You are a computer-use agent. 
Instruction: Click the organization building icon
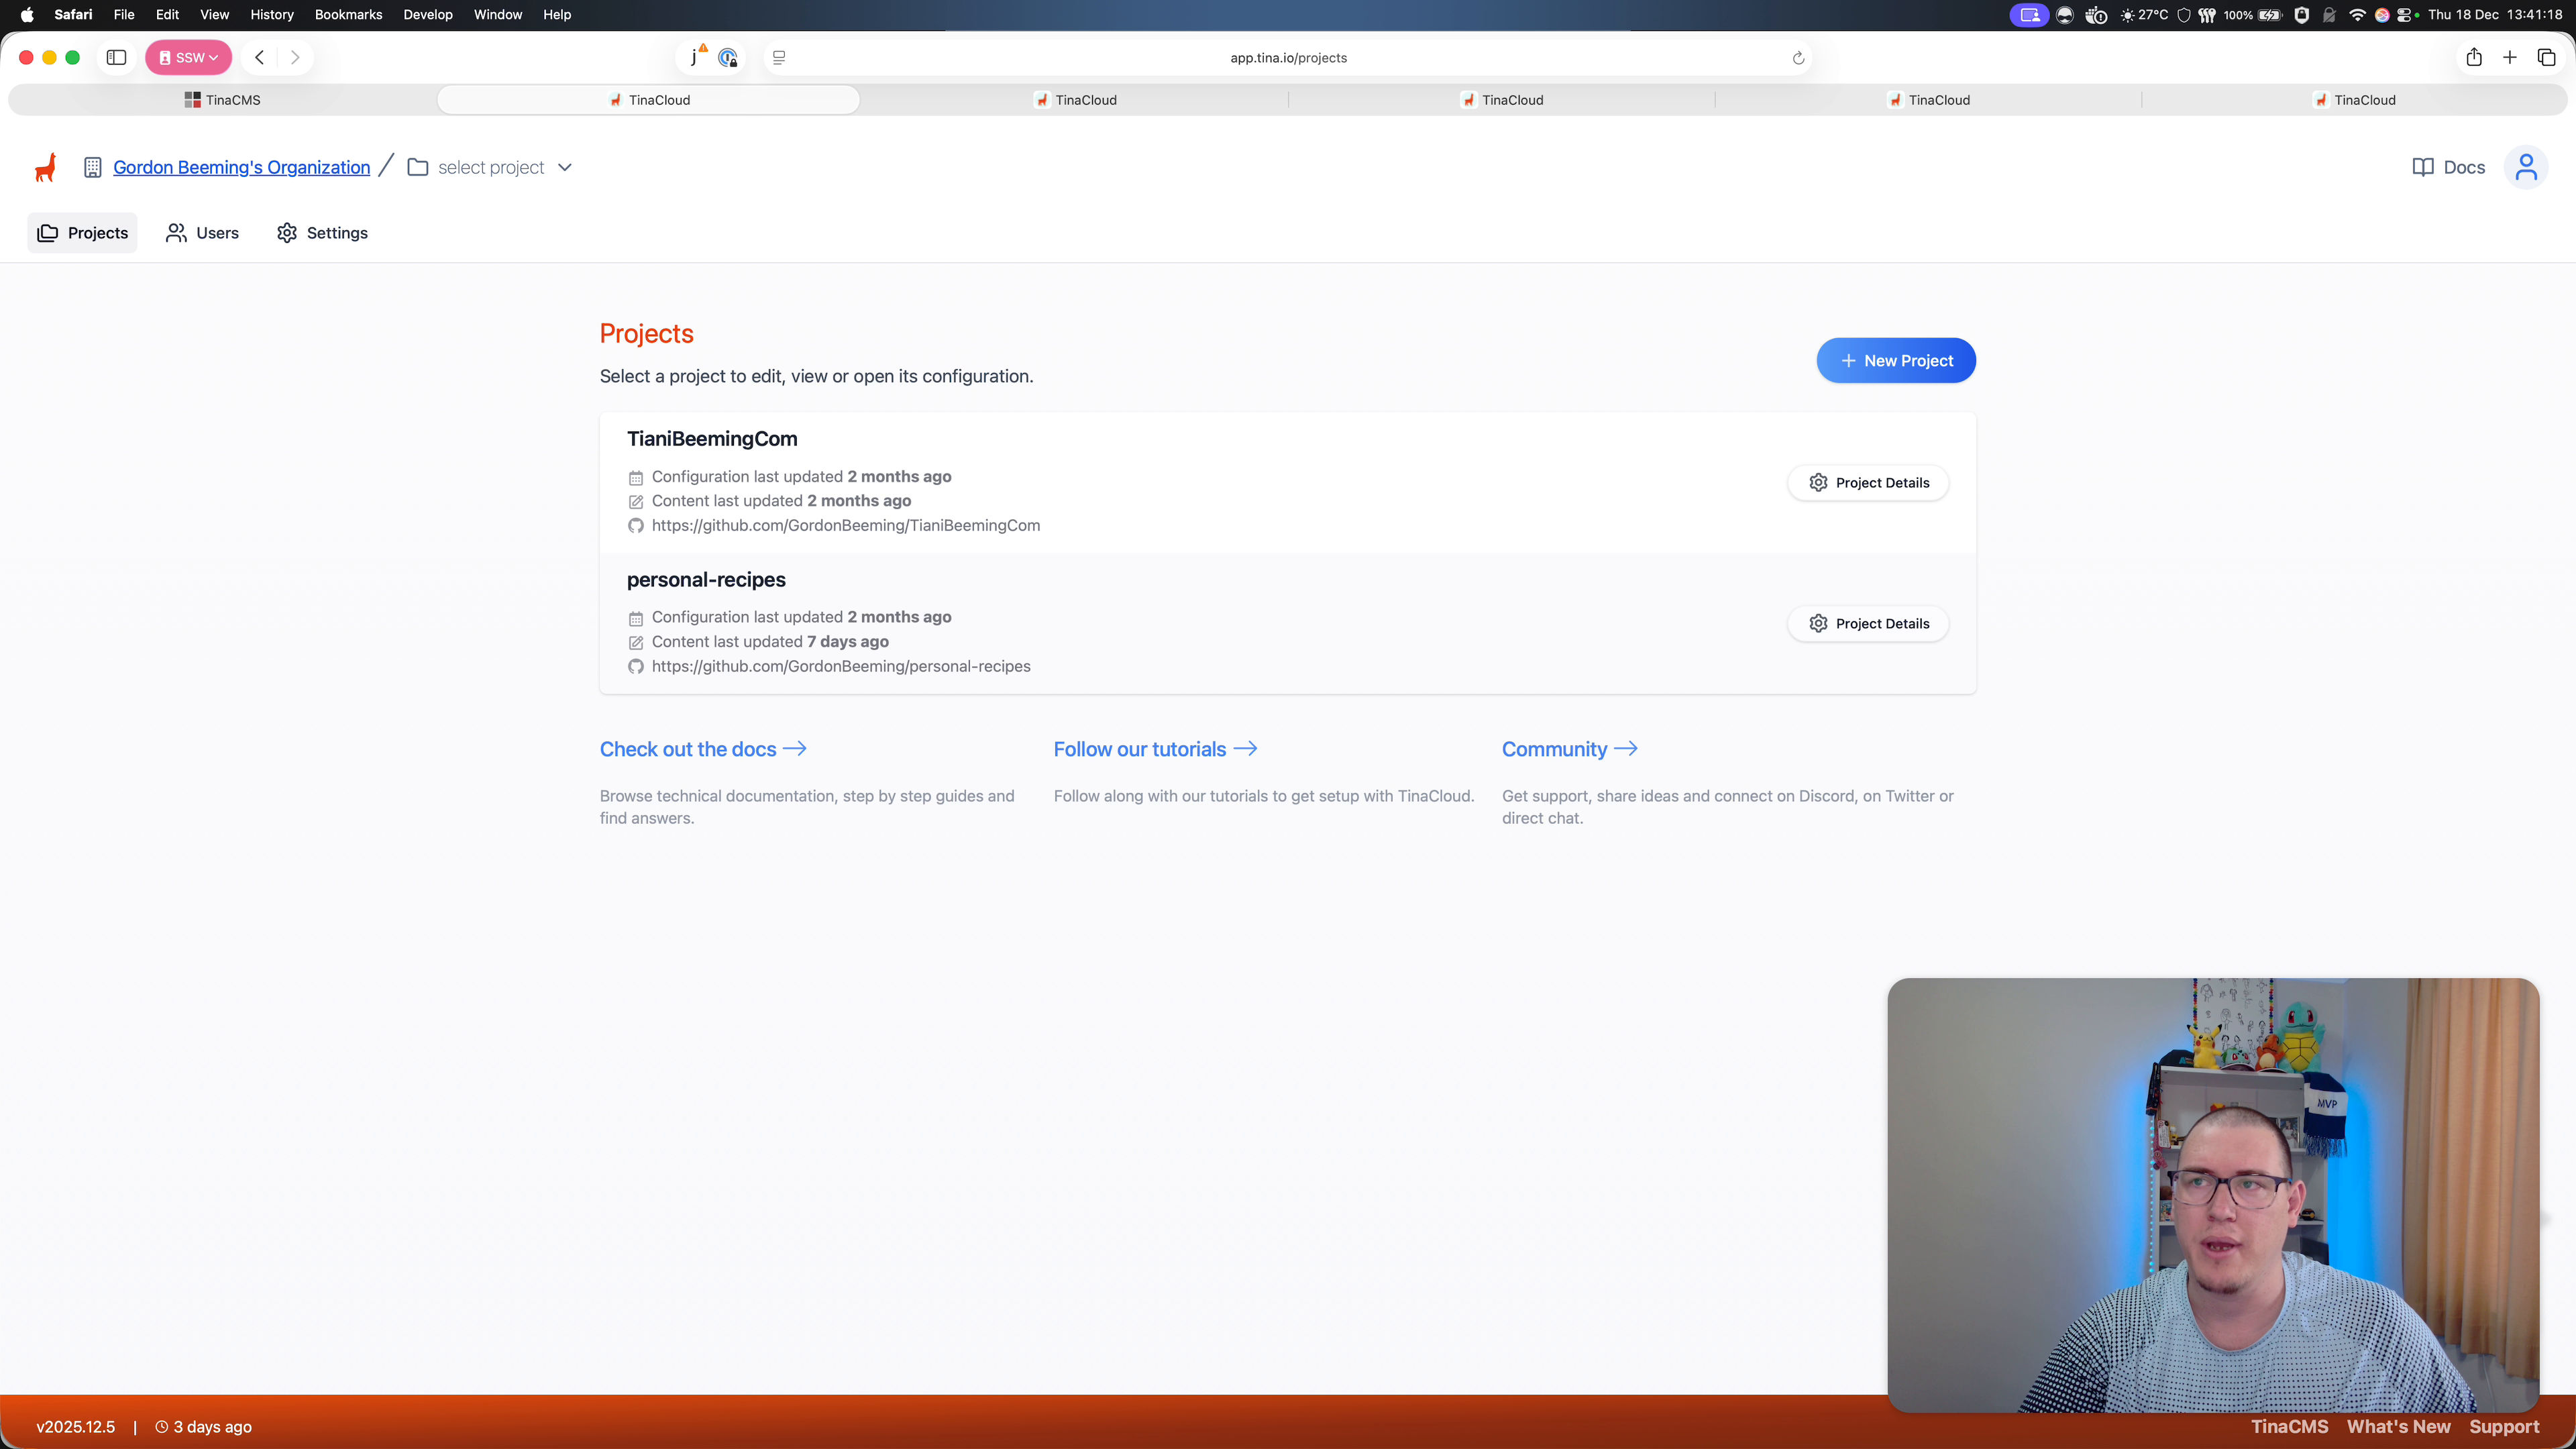point(92,167)
